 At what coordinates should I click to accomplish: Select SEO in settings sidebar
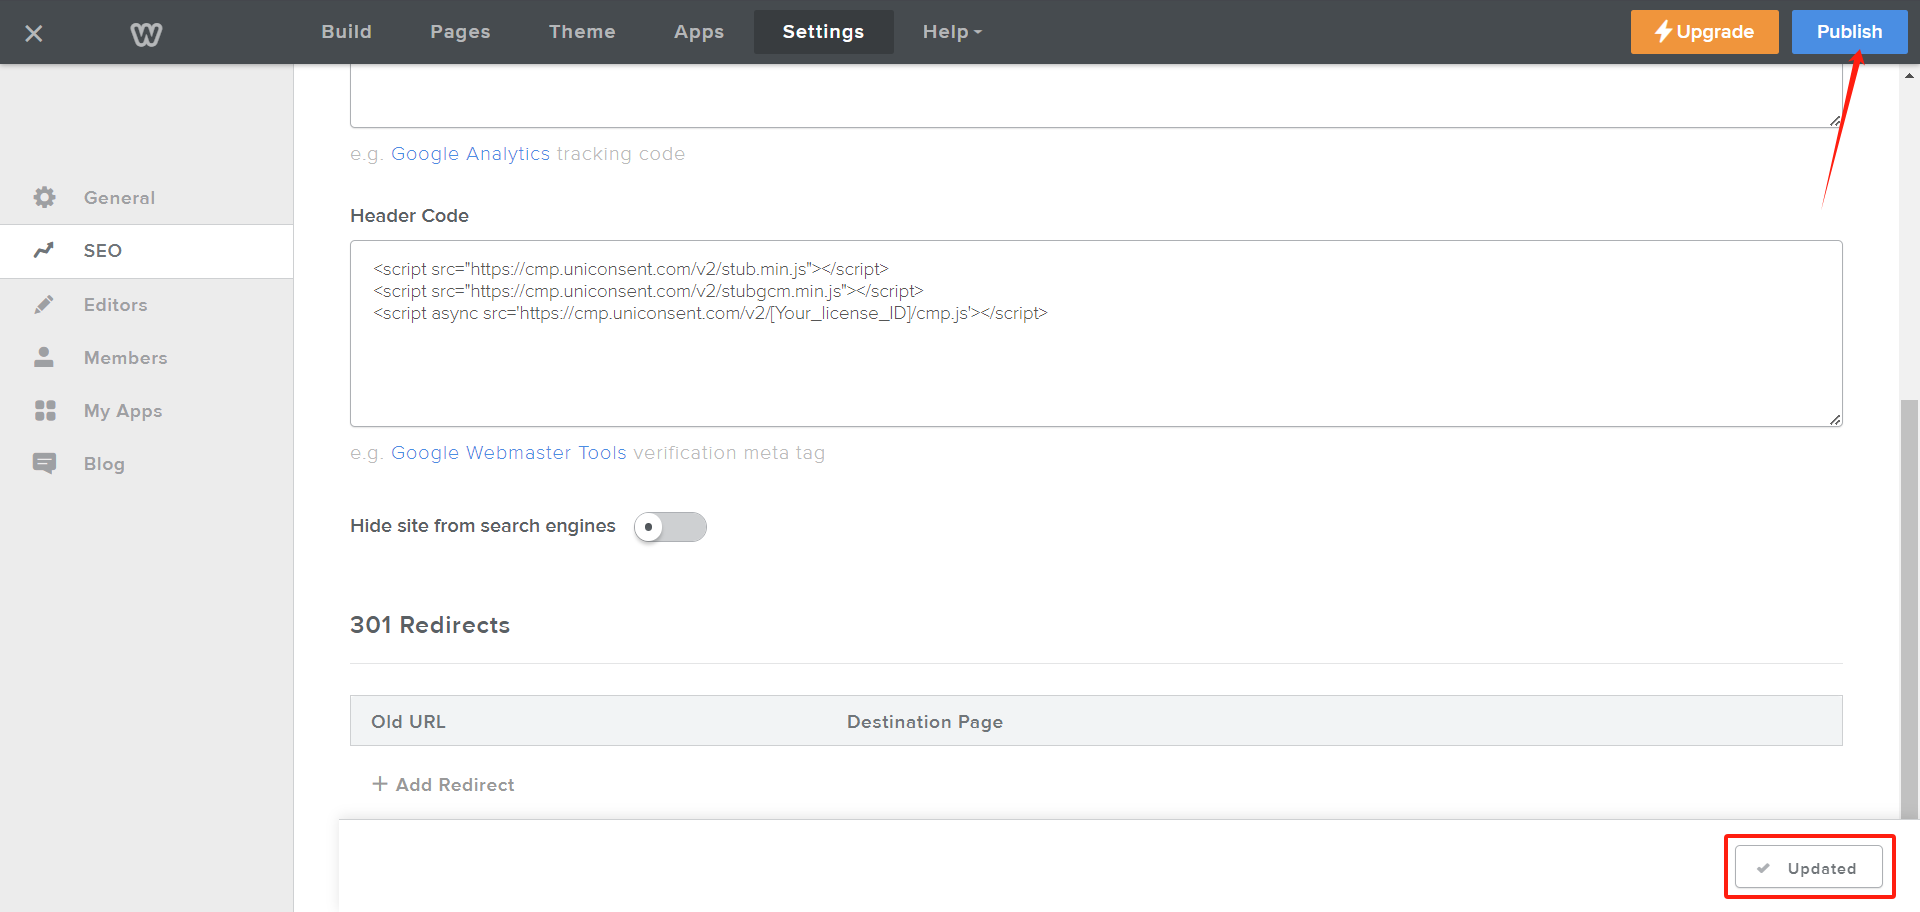[147, 250]
